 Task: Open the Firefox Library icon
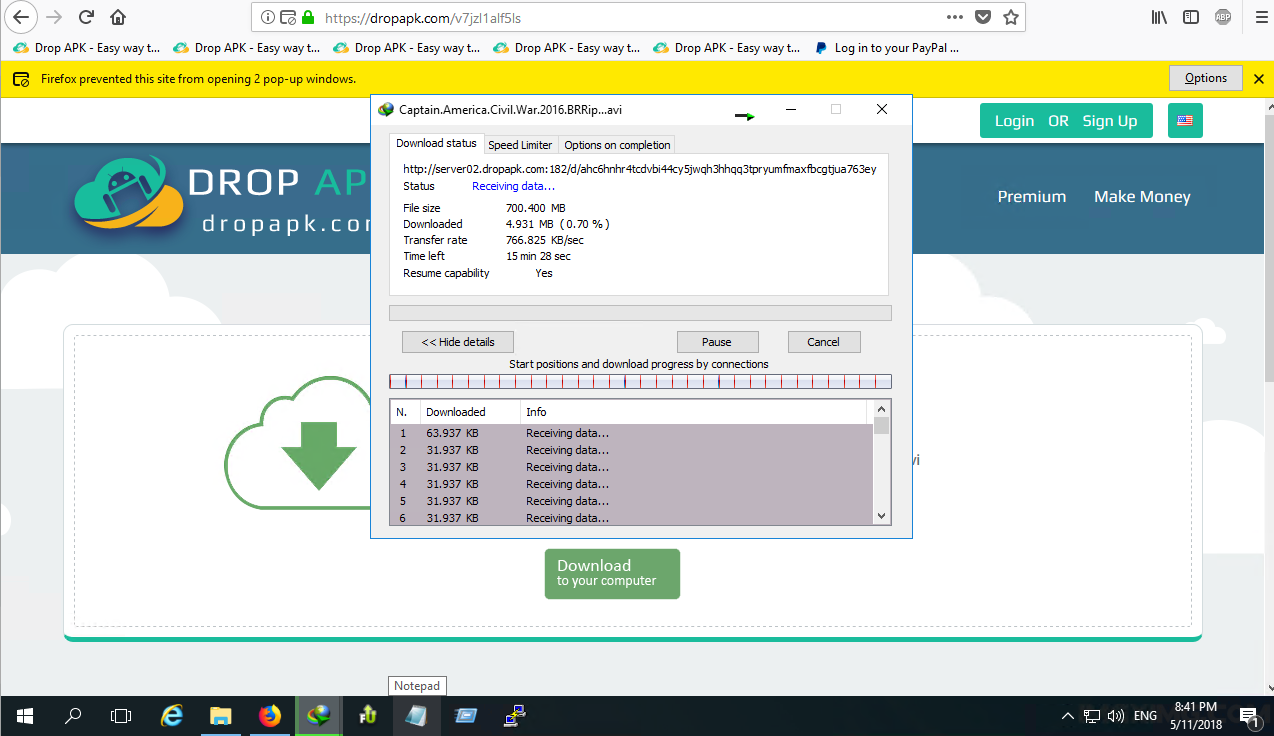(x=1159, y=17)
